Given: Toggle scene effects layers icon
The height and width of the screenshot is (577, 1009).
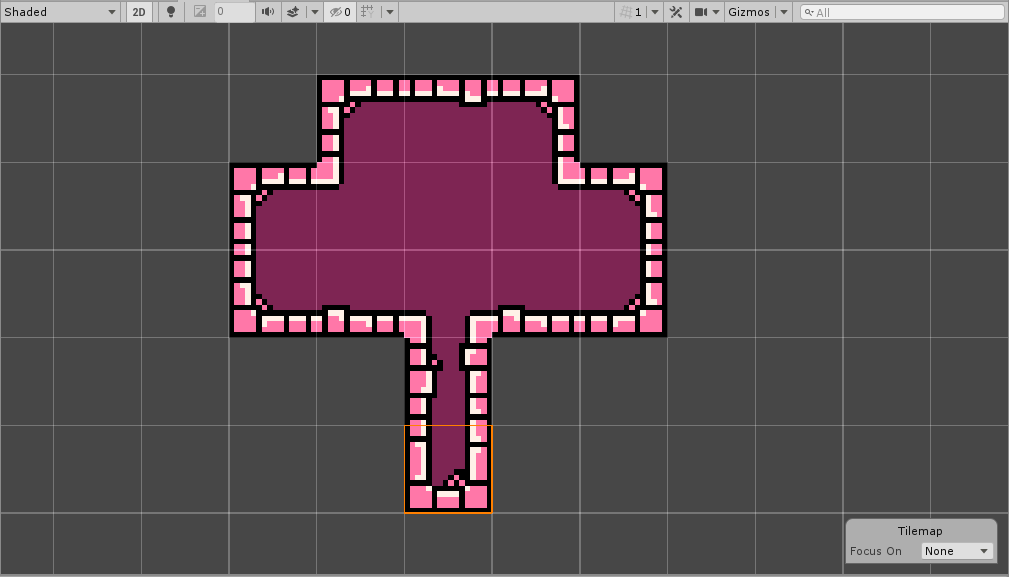Looking at the screenshot, I should click(x=293, y=12).
